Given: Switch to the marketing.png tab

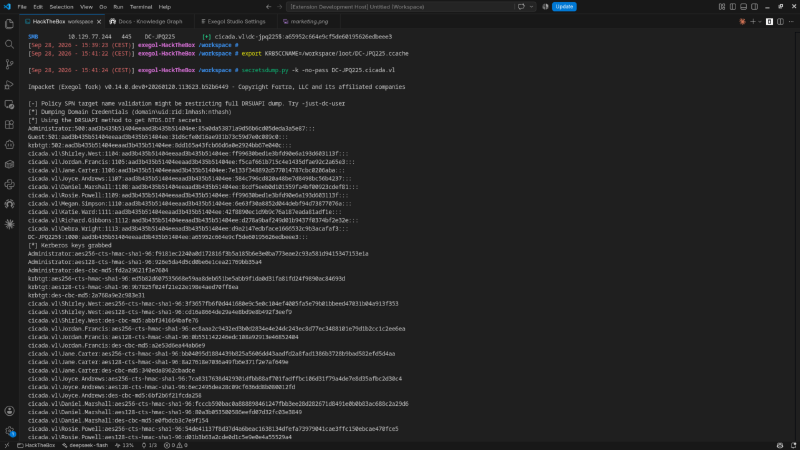Looking at the screenshot, I should click(x=309, y=21).
